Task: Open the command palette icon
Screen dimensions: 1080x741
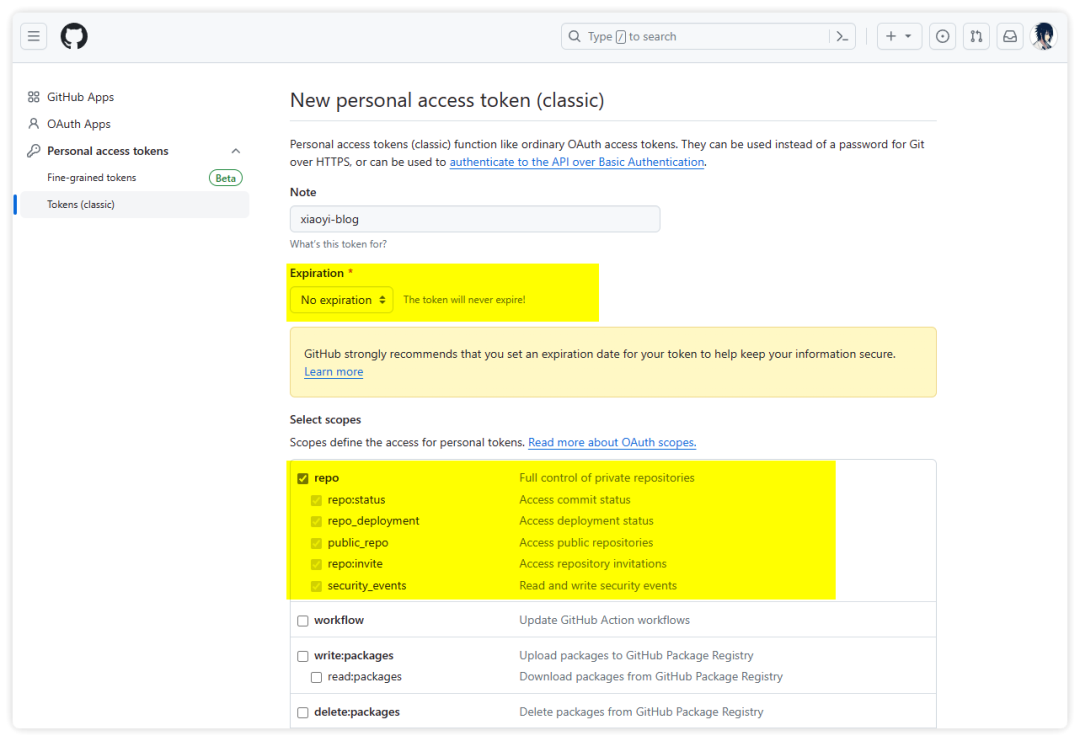Action: click(x=843, y=37)
